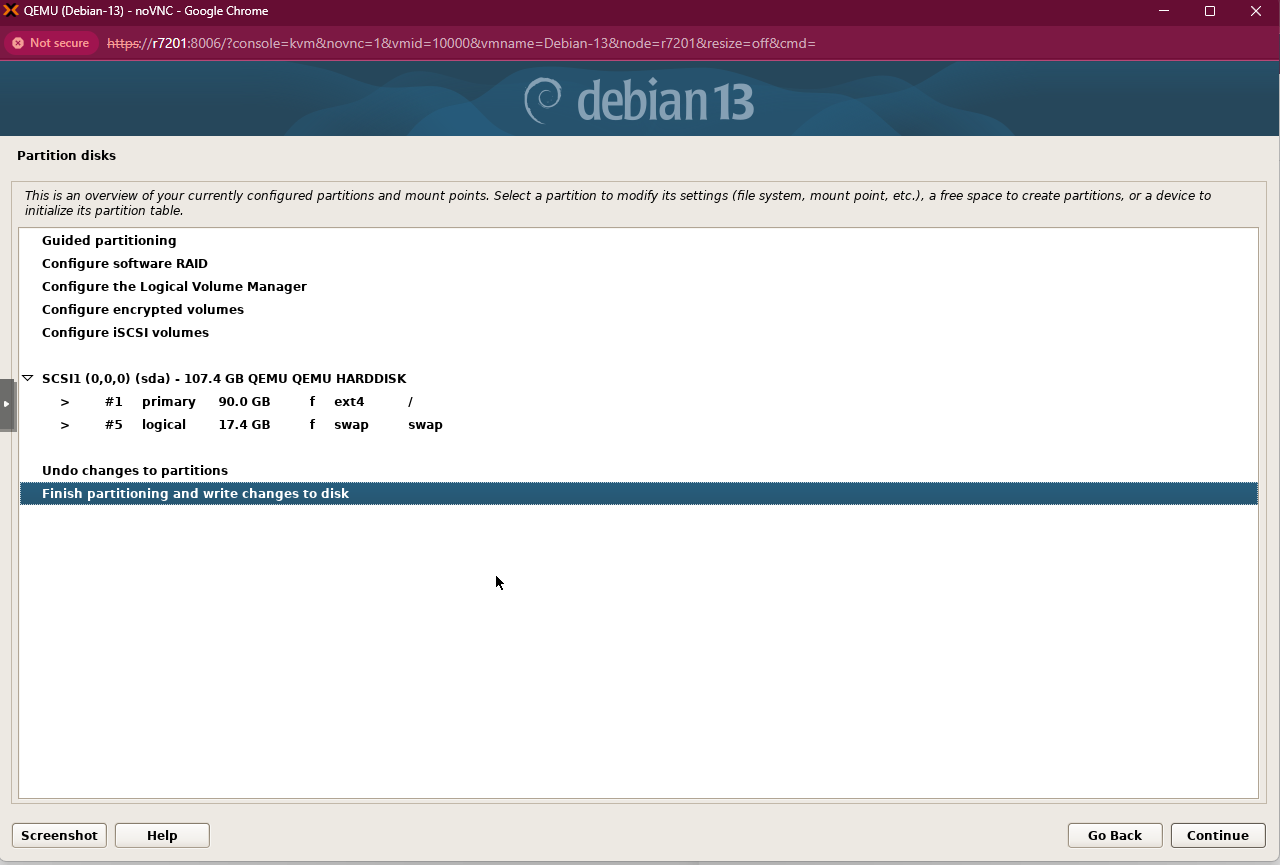The height and width of the screenshot is (865, 1280).
Task: Open Configure encrypted volumes
Action: [143, 309]
